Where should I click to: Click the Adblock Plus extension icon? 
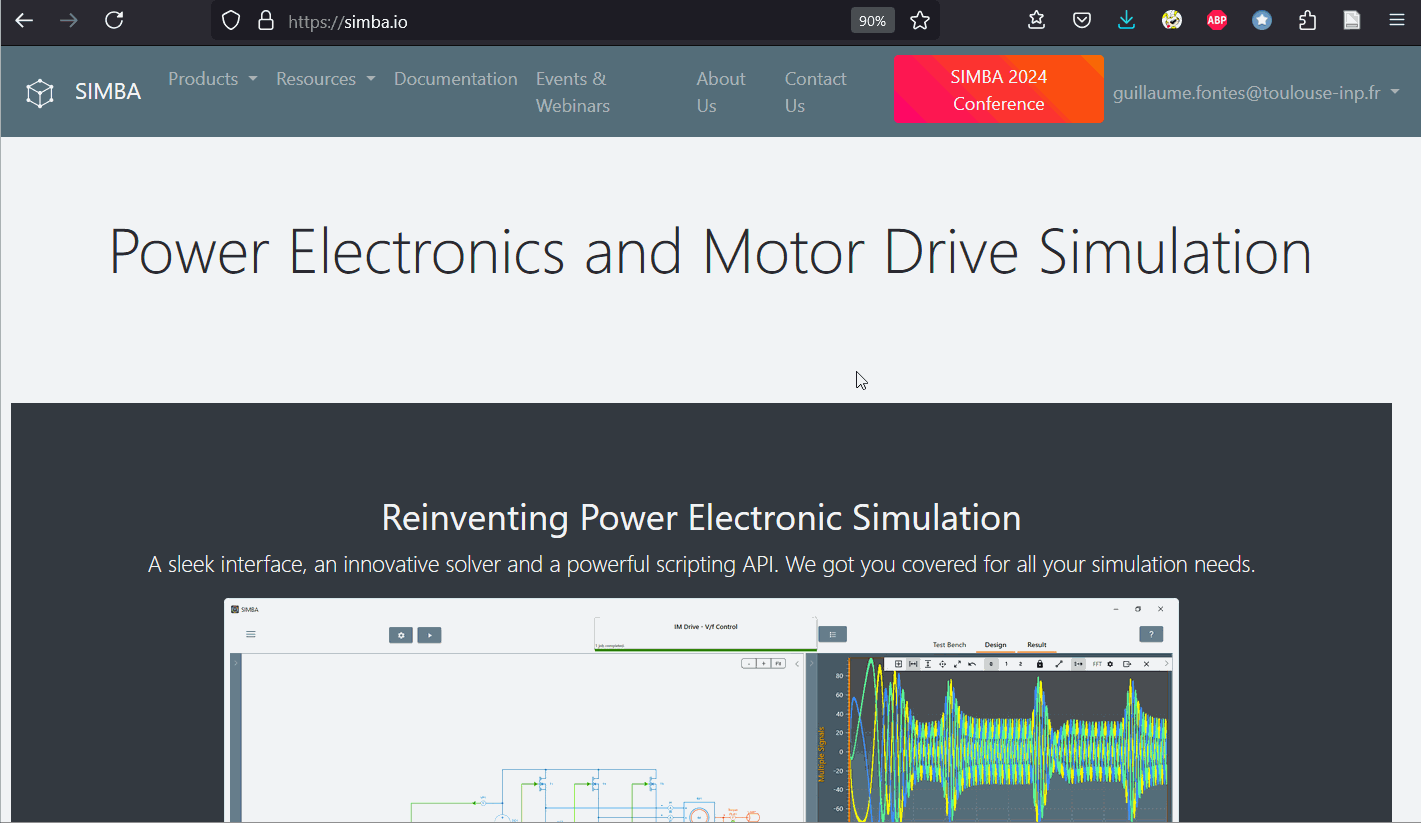(x=1216, y=20)
